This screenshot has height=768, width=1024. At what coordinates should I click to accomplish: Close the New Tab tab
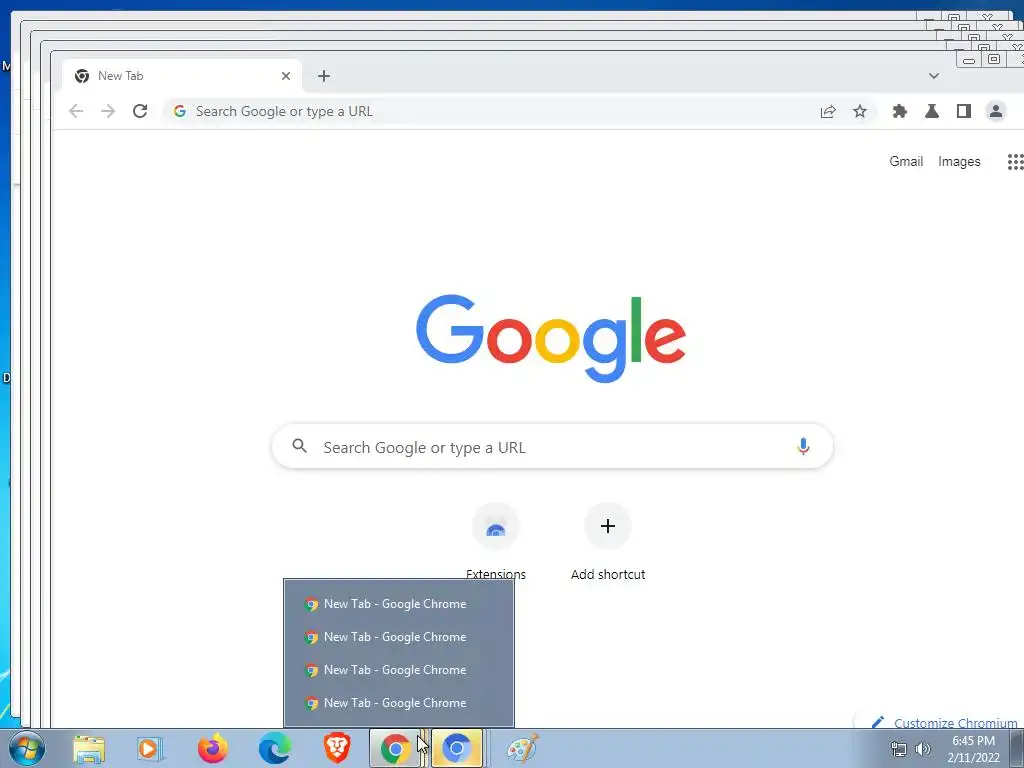coord(285,76)
